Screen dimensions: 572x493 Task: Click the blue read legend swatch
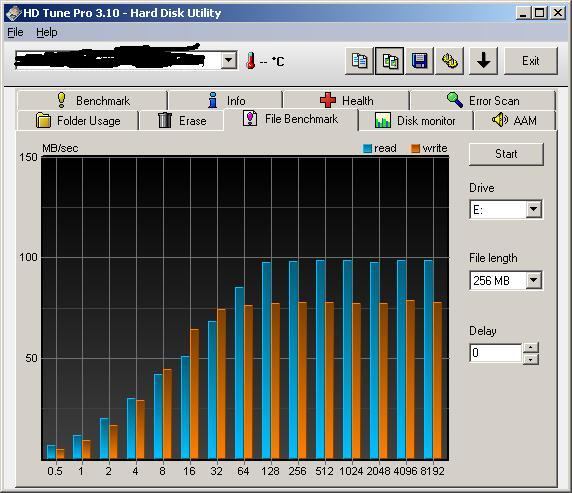point(367,148)
